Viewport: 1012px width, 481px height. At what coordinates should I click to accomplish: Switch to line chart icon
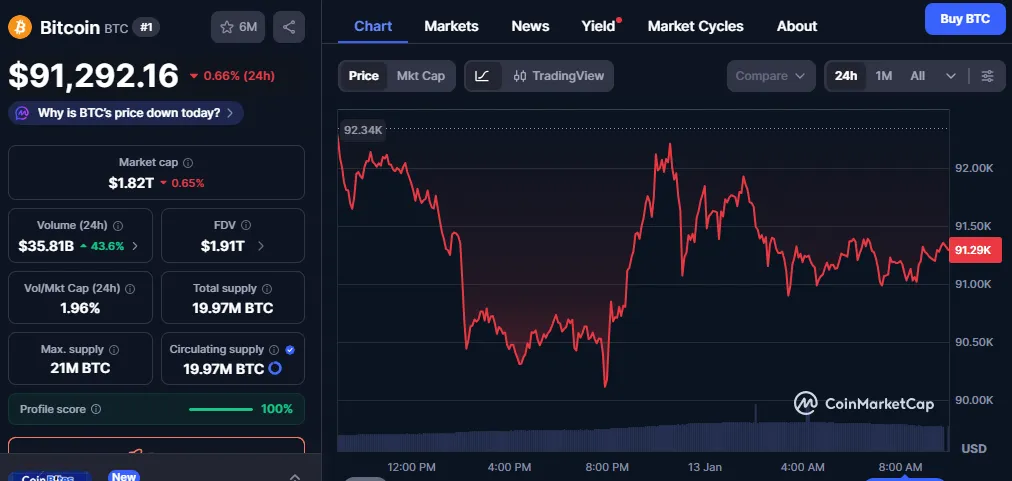click(483, 76)
